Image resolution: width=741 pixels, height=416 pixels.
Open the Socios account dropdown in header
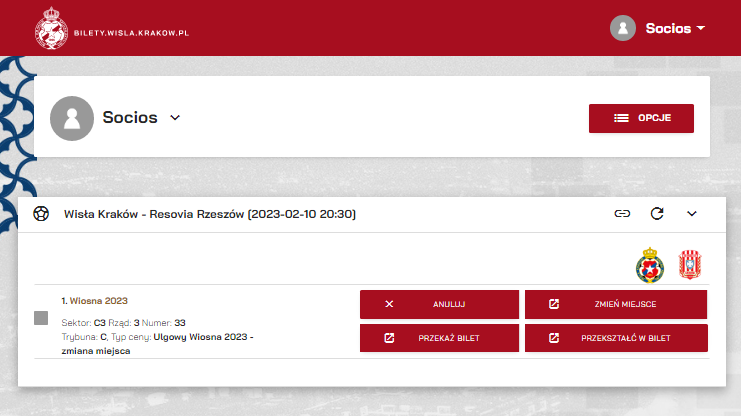click(x=675, y=28)
